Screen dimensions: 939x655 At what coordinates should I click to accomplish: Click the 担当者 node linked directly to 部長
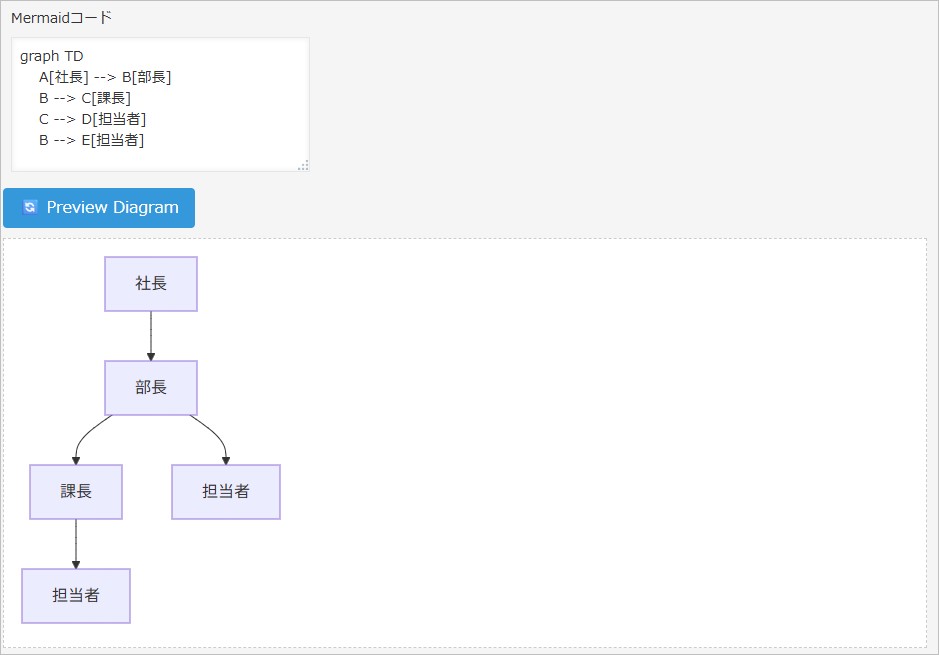point(226,492)
